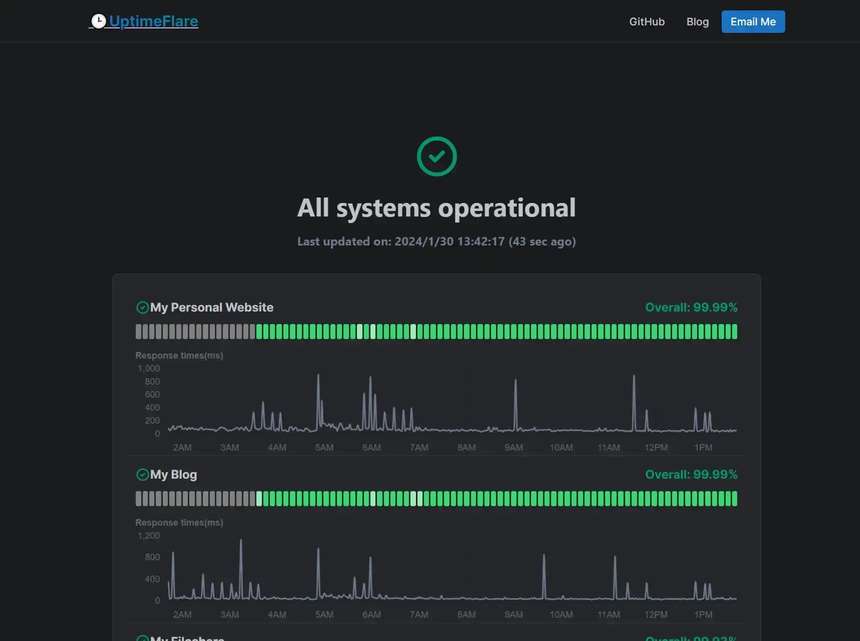Screen dimensions: 860x641
Task: Click the All systems operational heading
Action: pyautogui.click(x=436, y=208)
